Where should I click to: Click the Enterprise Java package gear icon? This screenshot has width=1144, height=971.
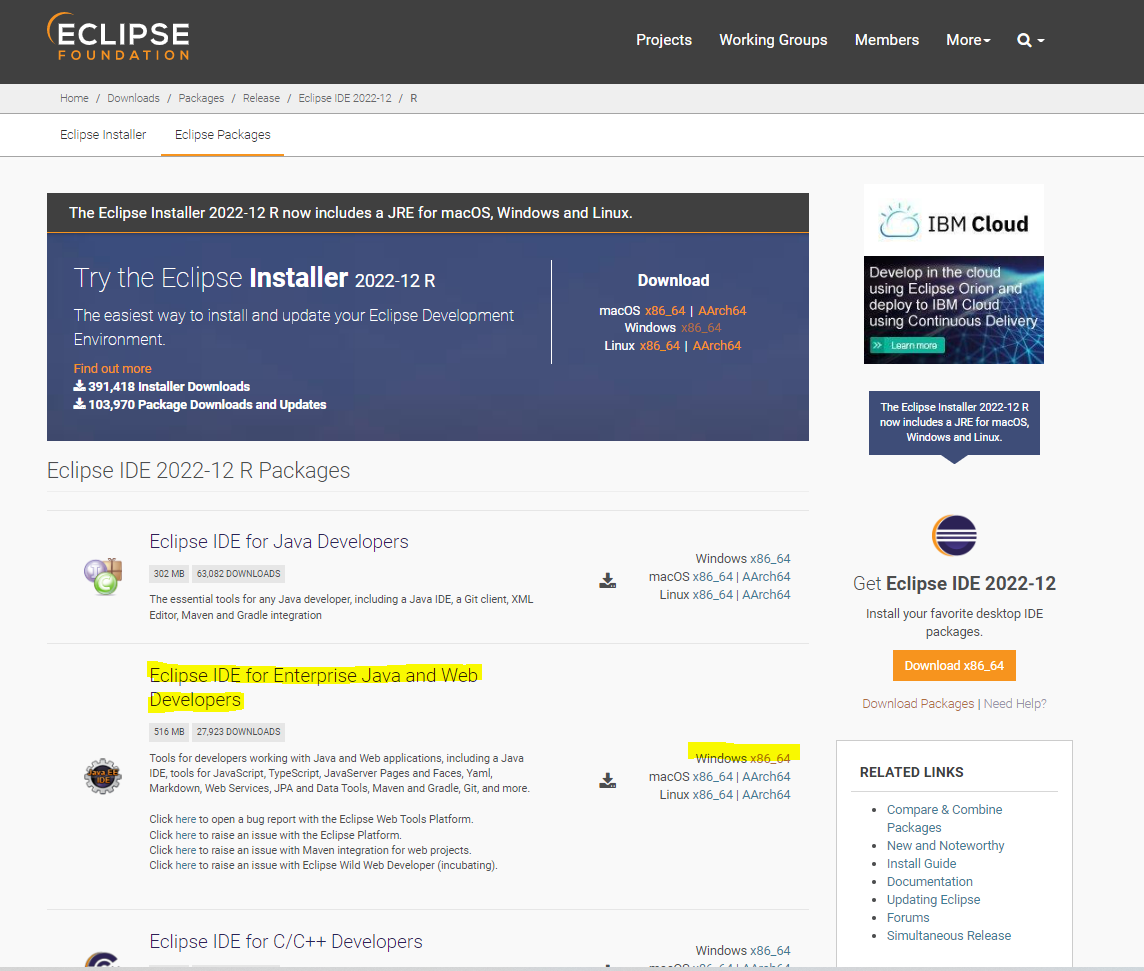pyautogui.click(x=103, y=776)
